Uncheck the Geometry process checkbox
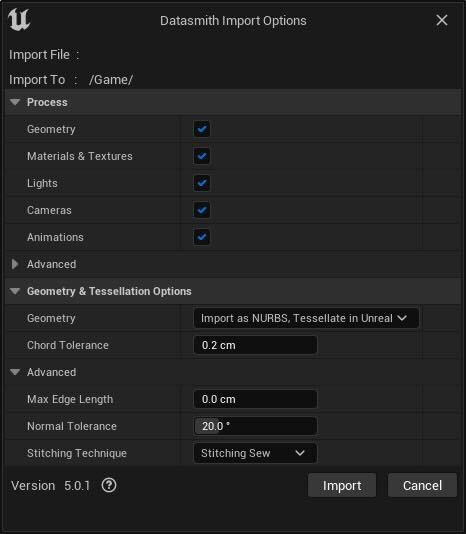Image resolution: width=466 pixels, height=534 pixels. [202, 129]
